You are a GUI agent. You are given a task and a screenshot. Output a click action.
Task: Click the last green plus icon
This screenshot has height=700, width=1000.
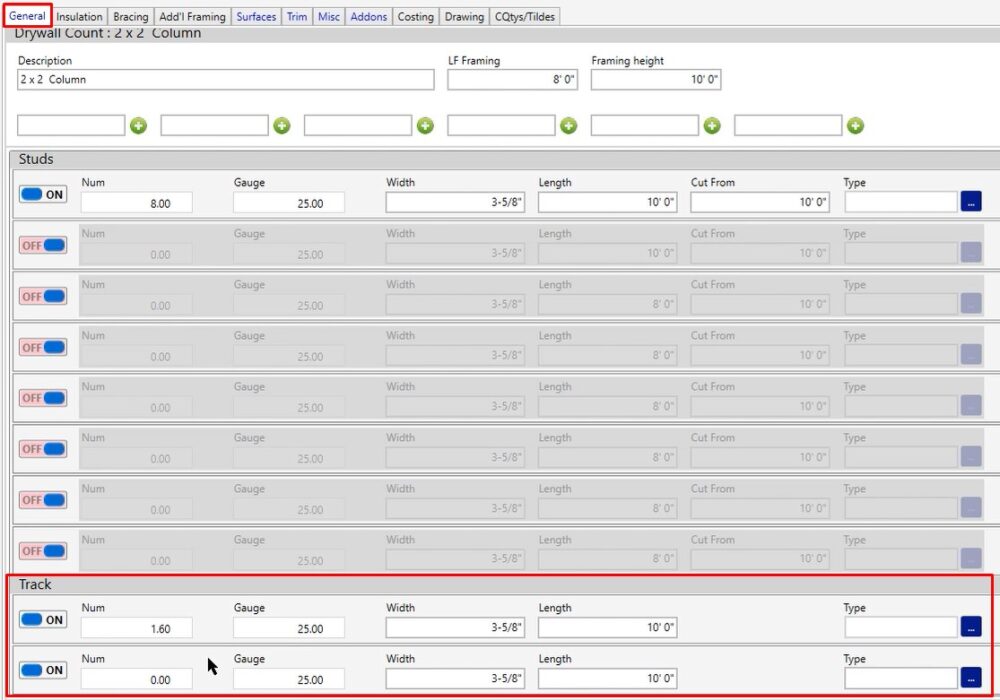pyautogui.click(x=855, y=126)
